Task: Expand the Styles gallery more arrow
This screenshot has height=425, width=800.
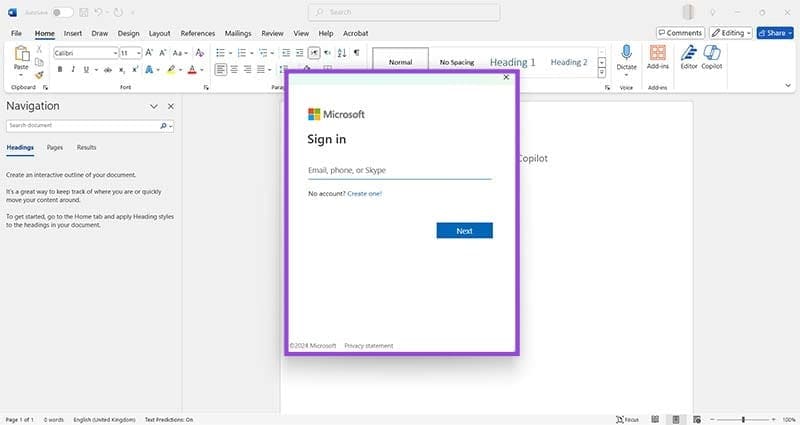Action: click(x=602, y=73)
